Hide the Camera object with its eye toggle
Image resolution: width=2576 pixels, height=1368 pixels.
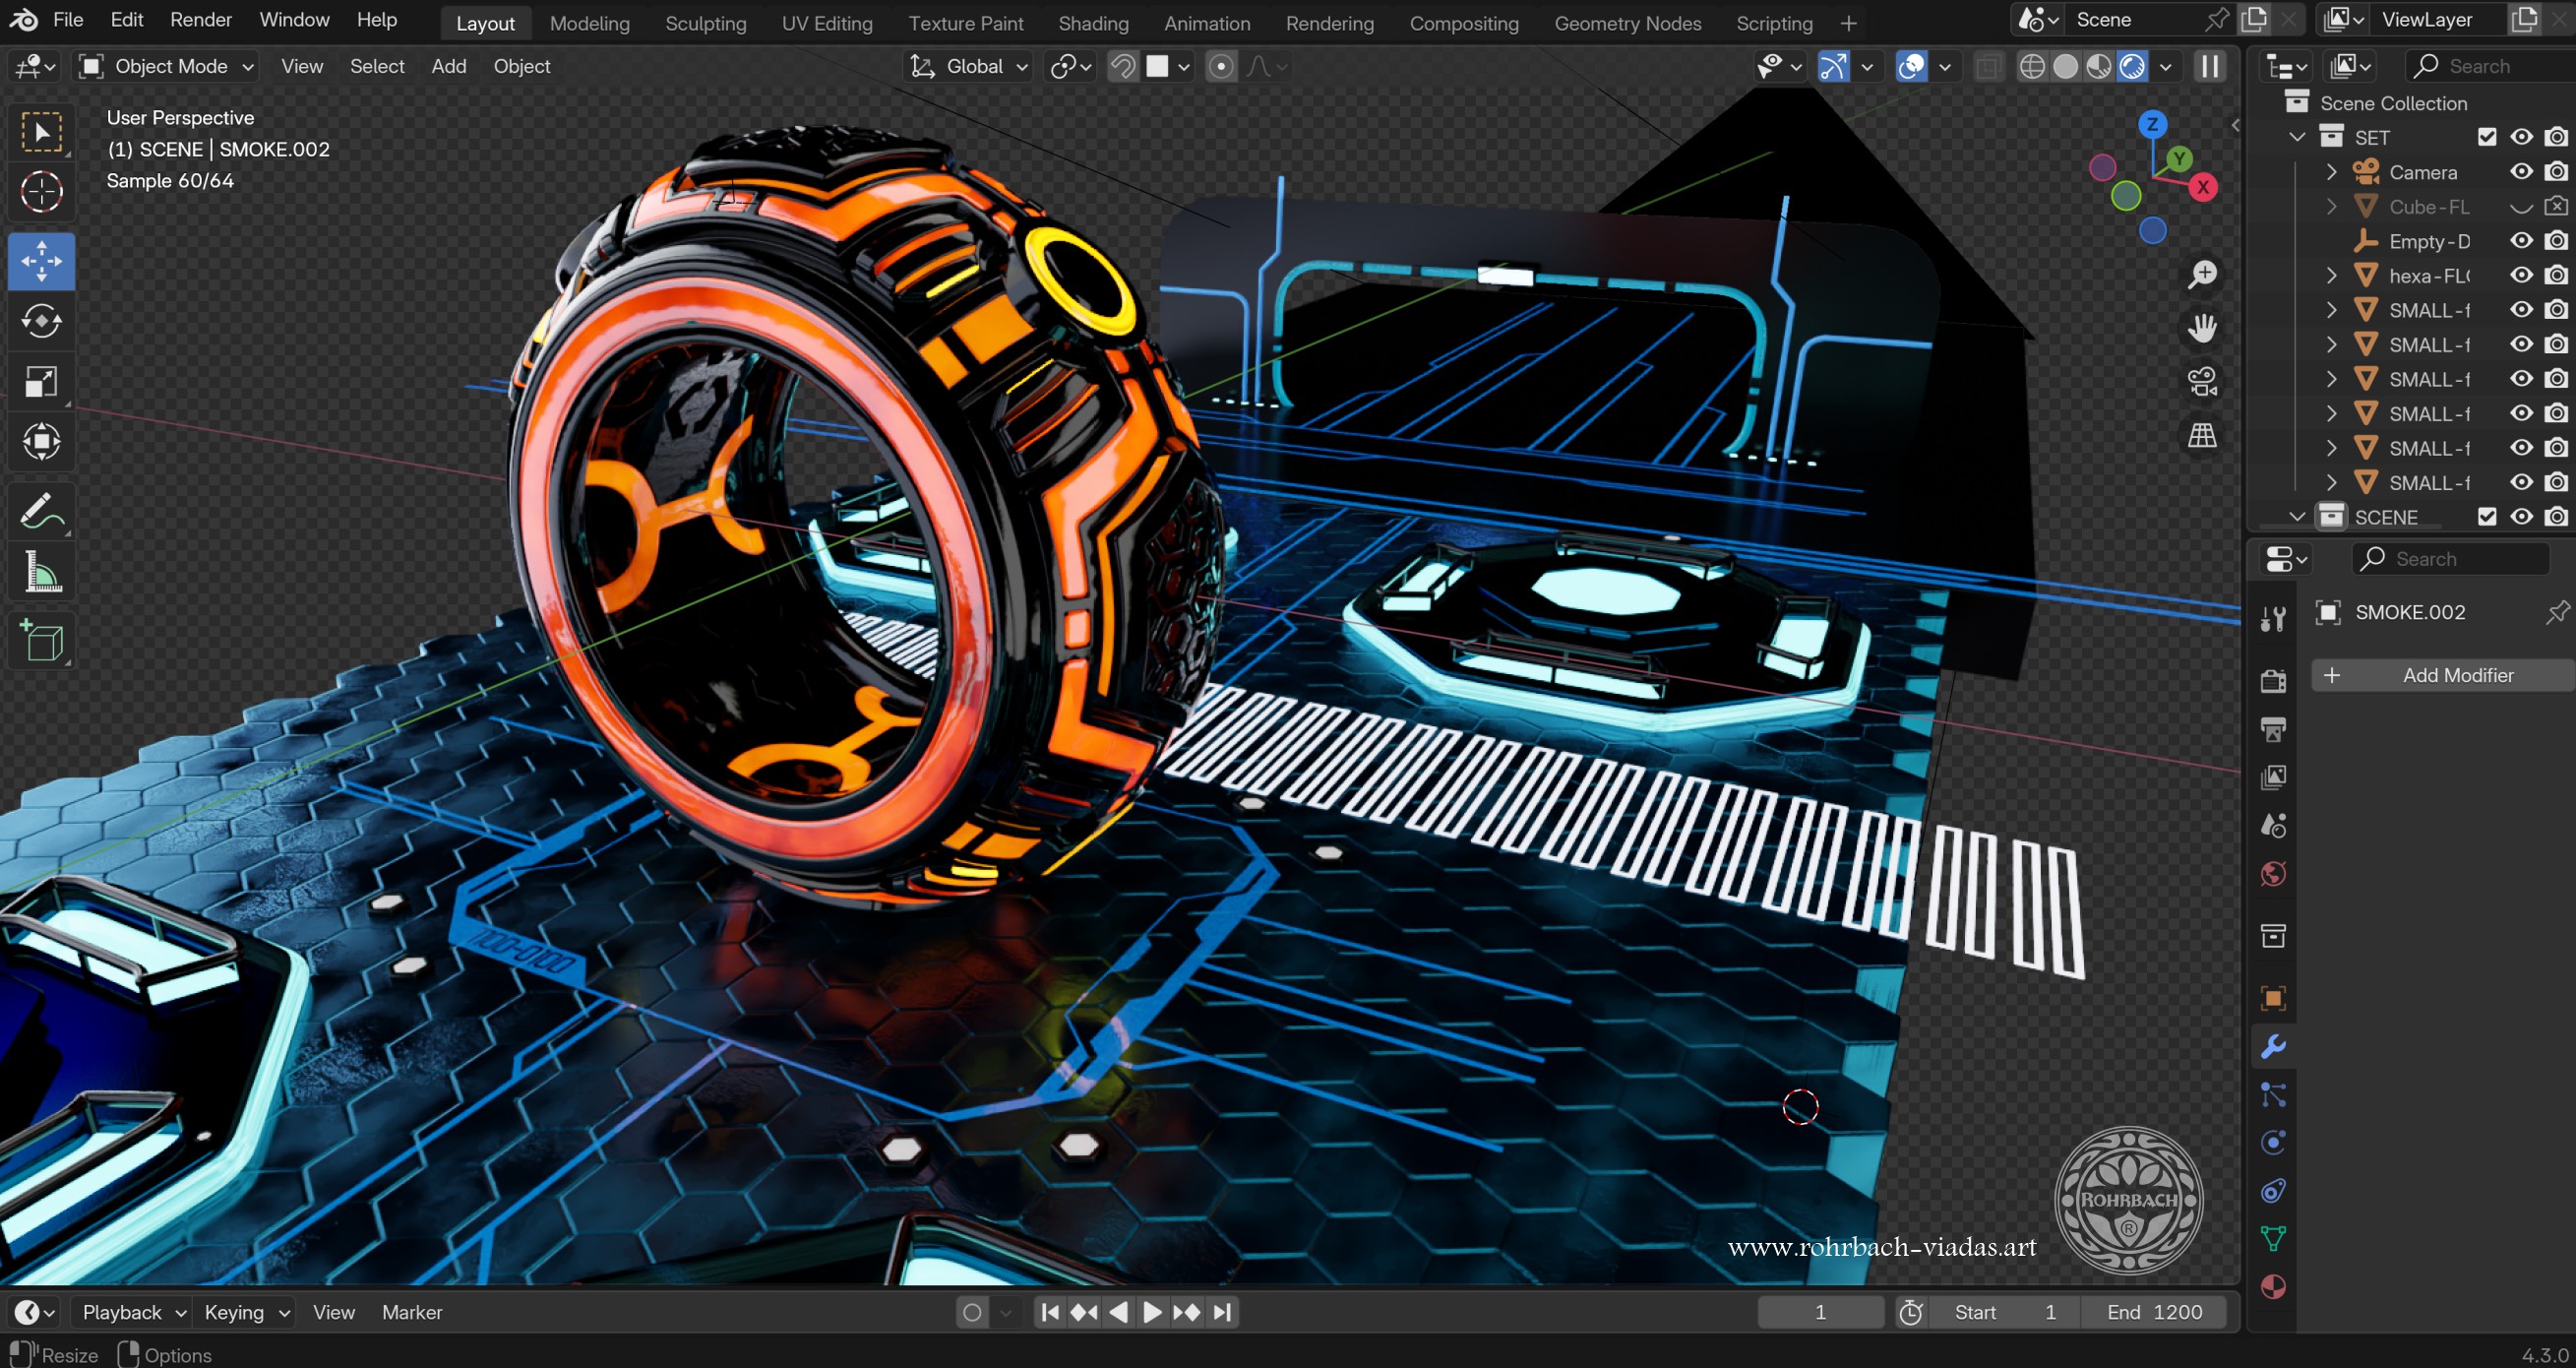pyautogui.click(x=2521, y=171)
